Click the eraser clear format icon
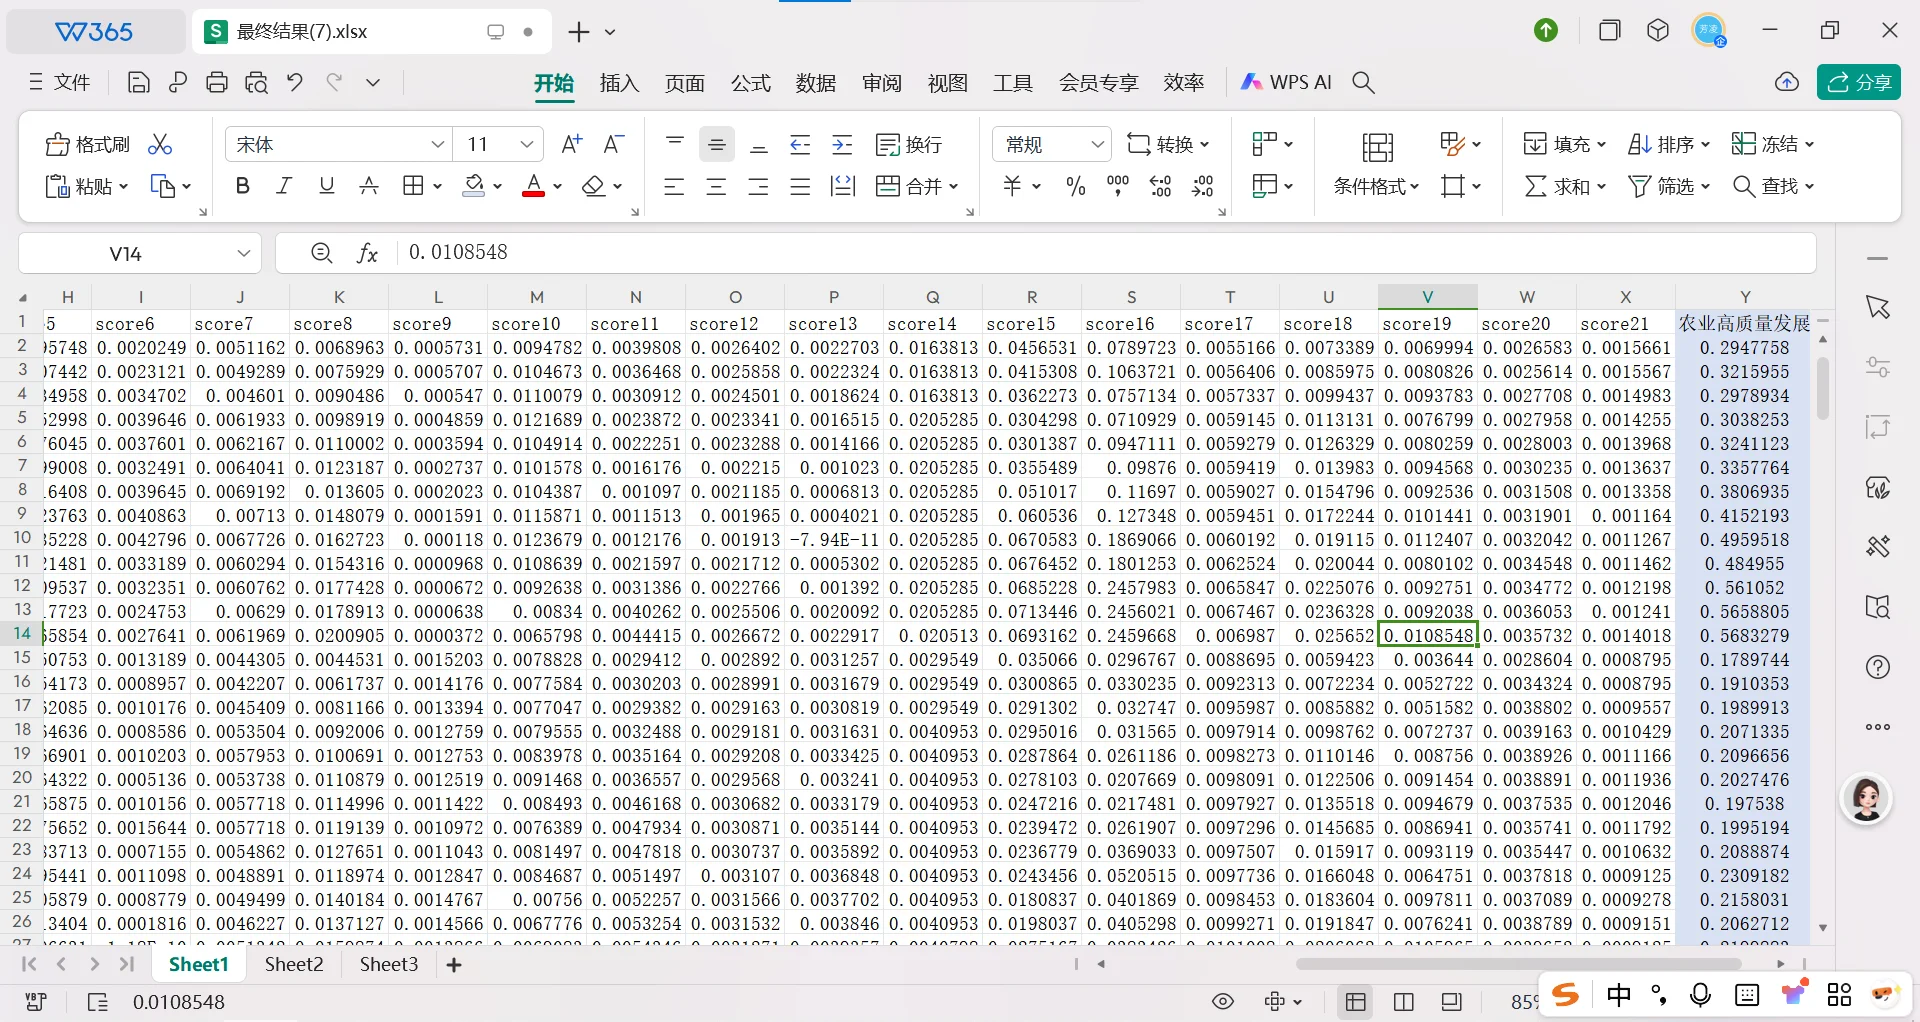1920x1022 pixels. coord(594,186)
